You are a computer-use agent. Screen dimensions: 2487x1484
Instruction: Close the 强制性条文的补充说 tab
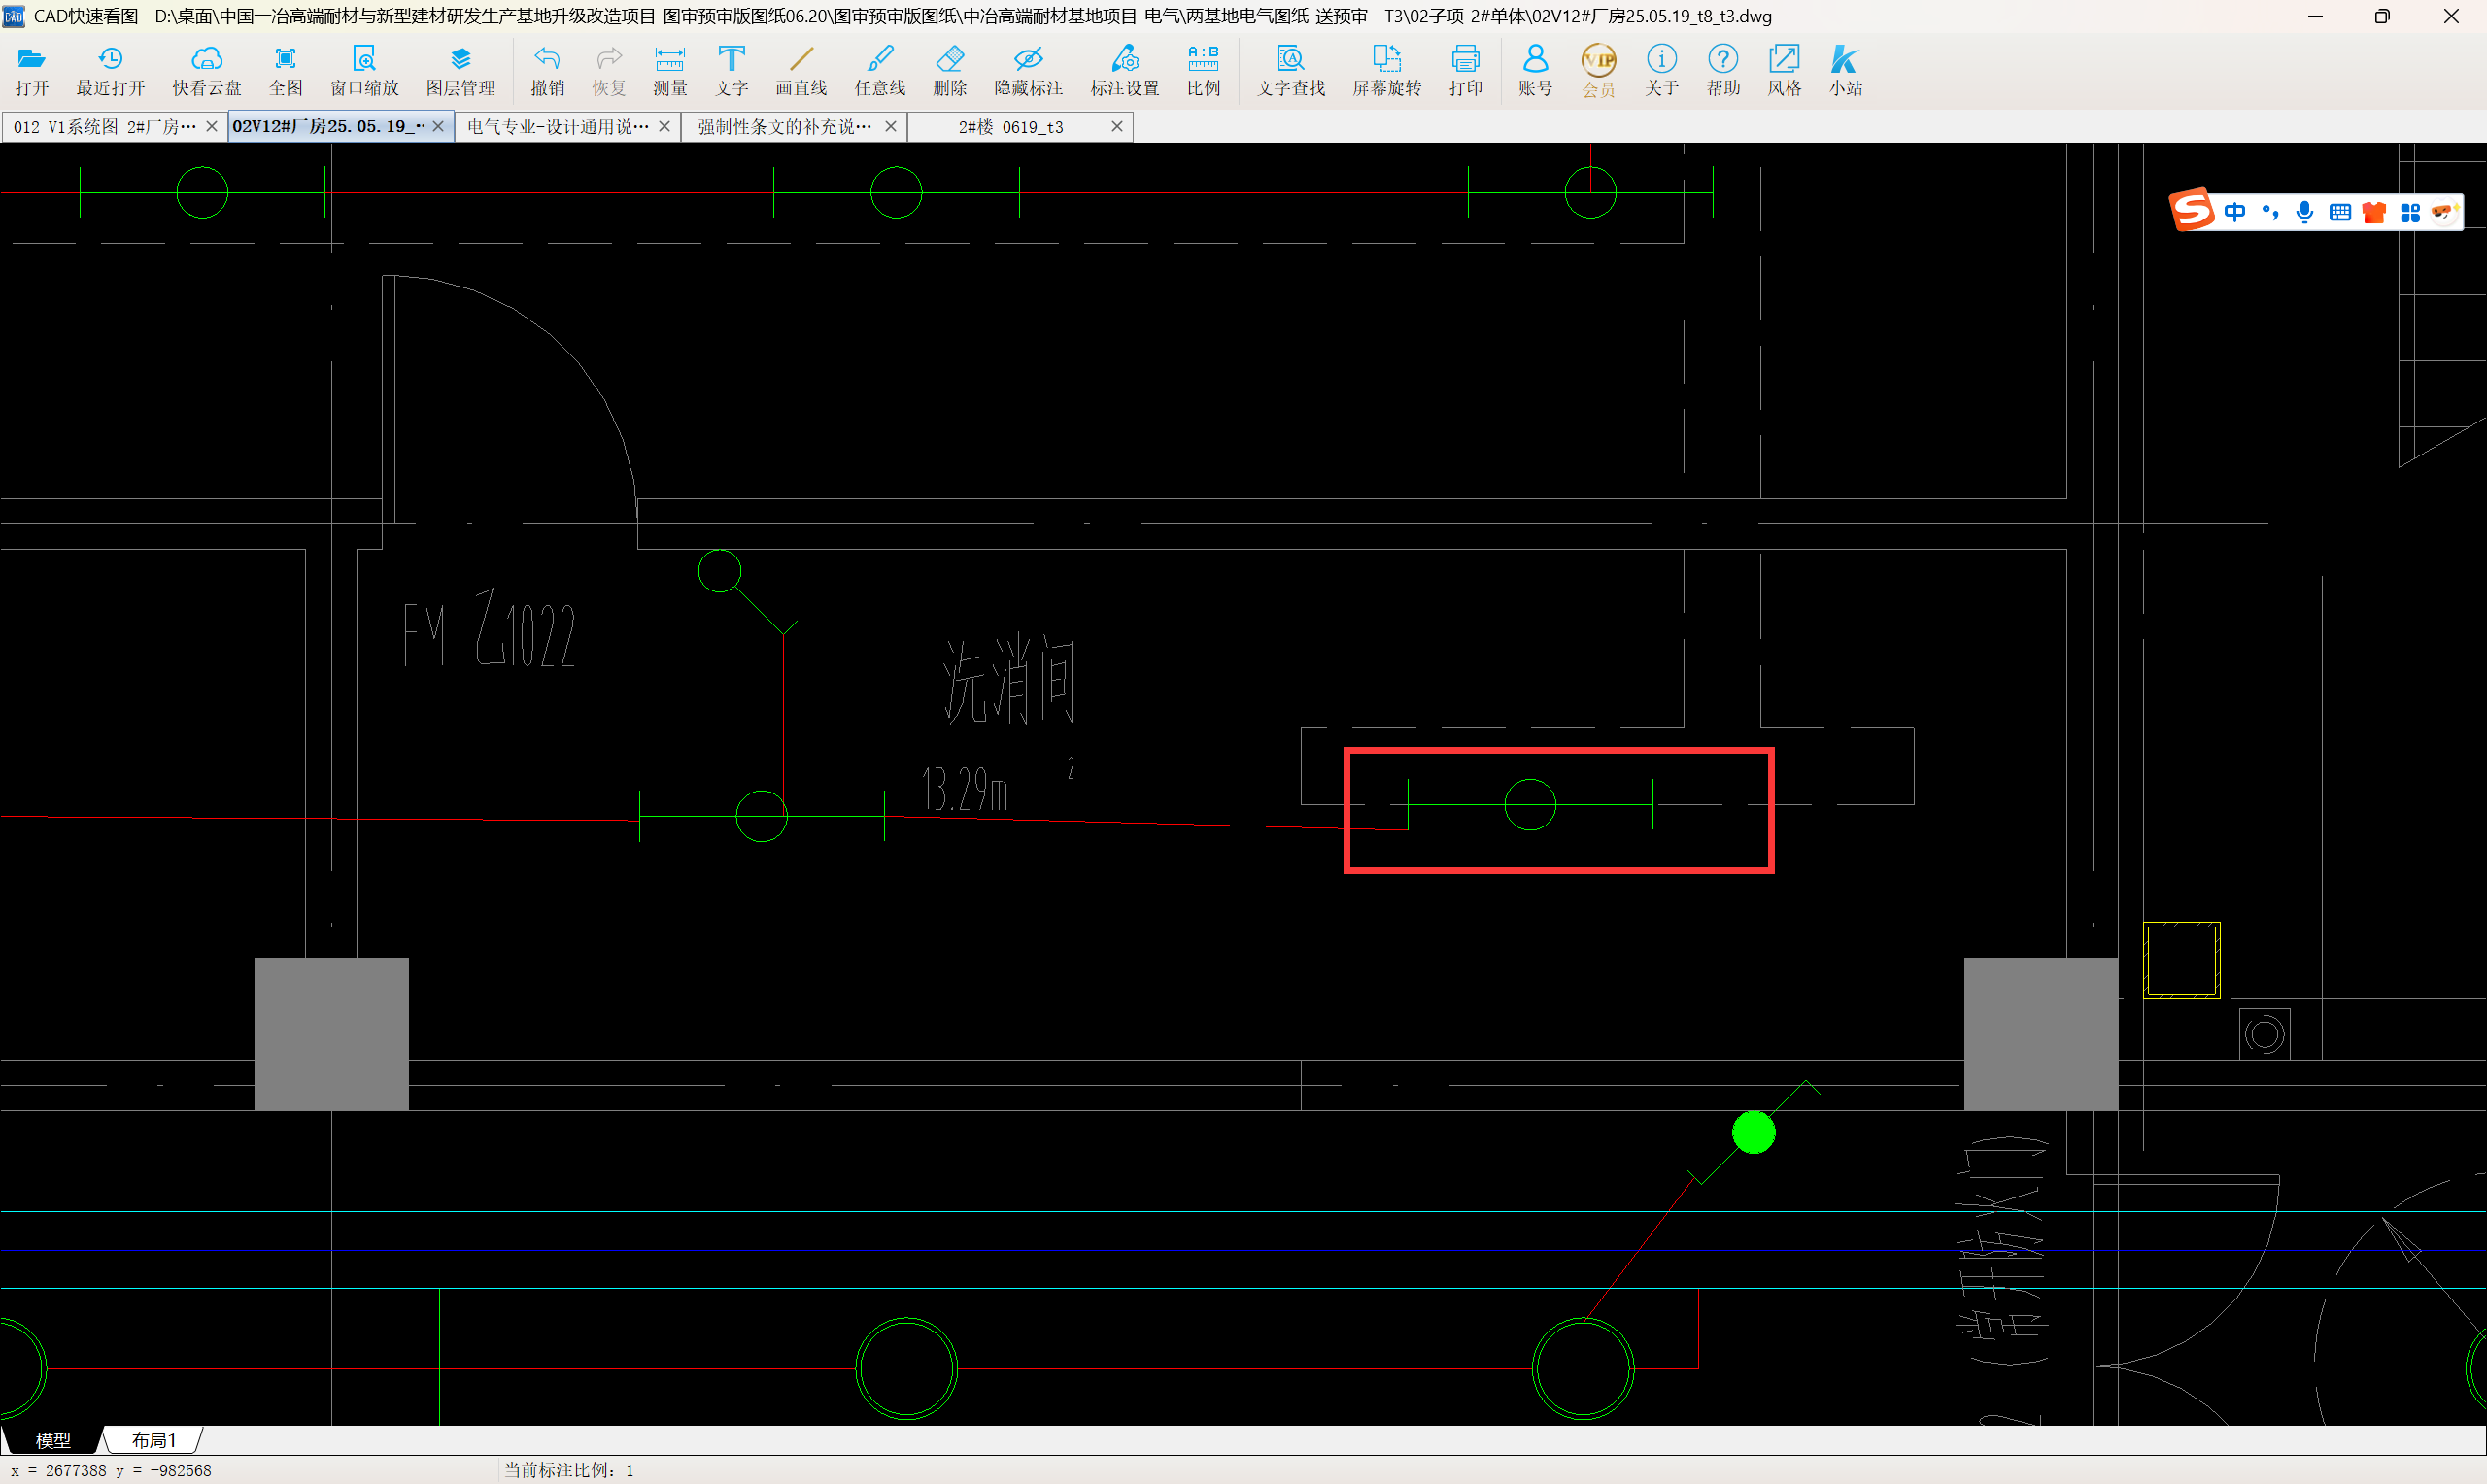tap(890, 127)
